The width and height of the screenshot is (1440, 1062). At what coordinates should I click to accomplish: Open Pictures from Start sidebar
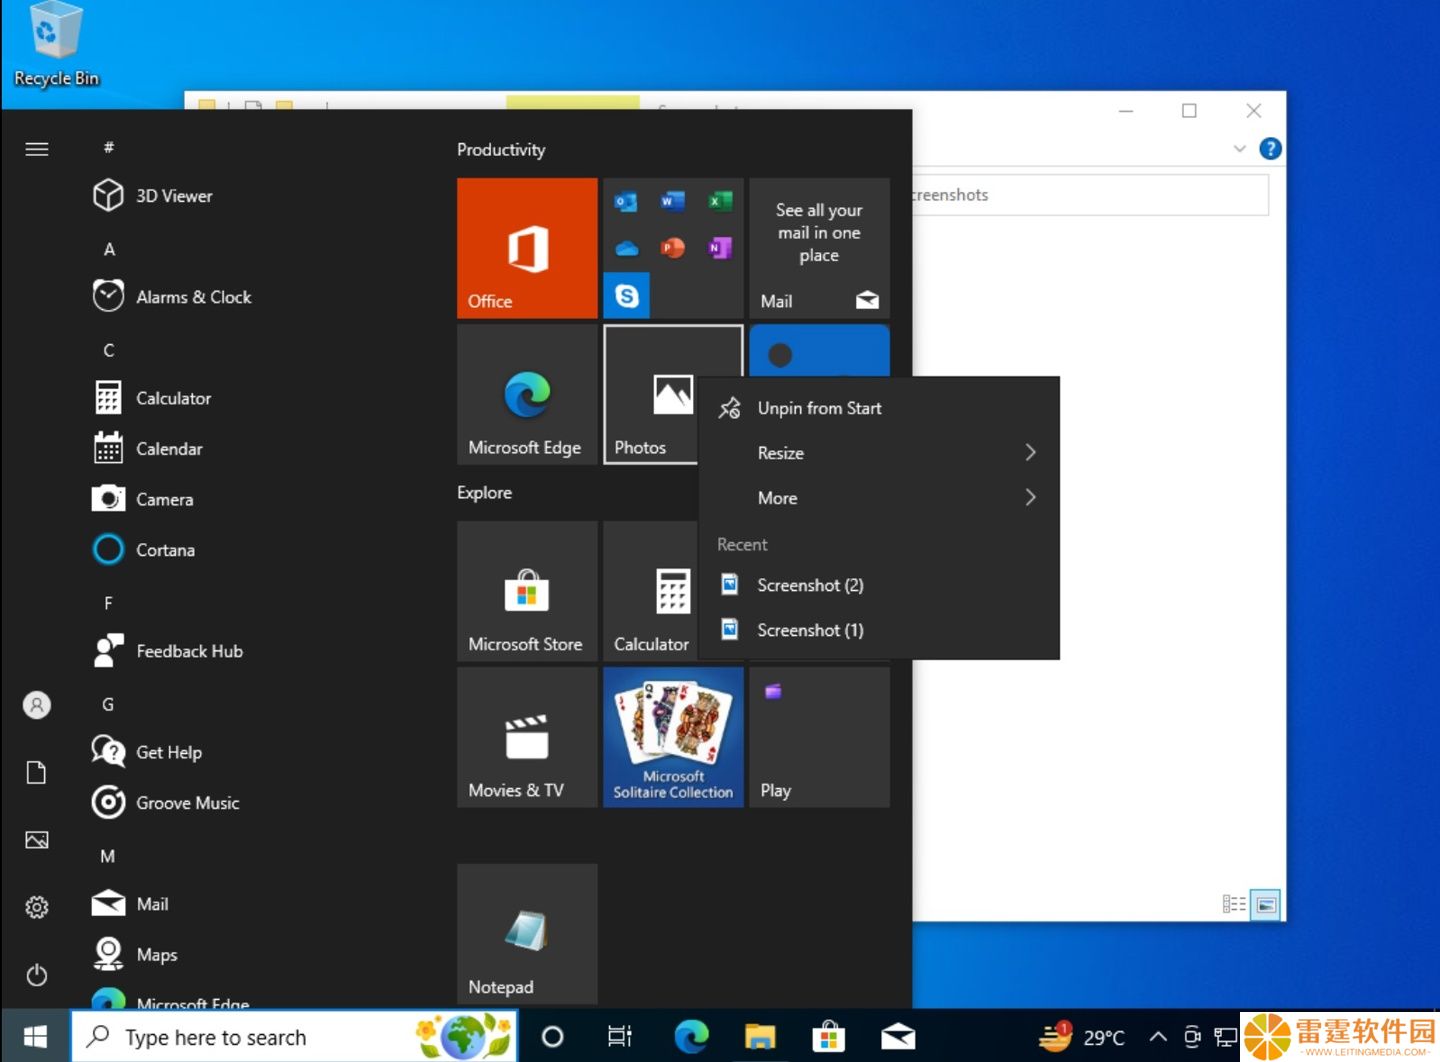tap(37, 840)
